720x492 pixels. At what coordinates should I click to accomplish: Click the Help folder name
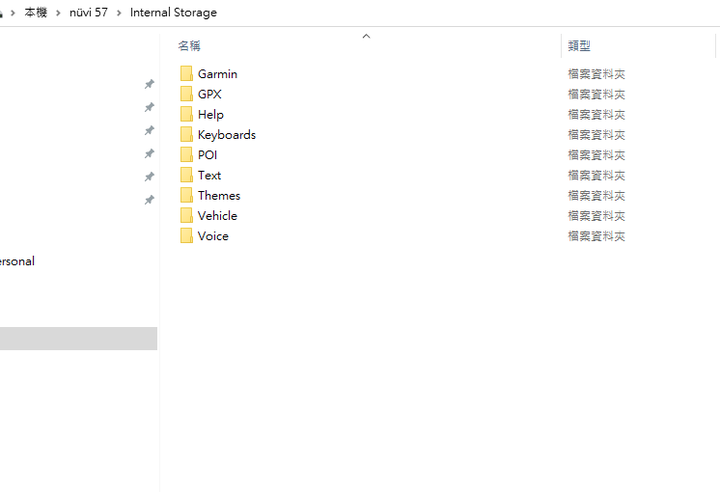click(x=211, y=114)
